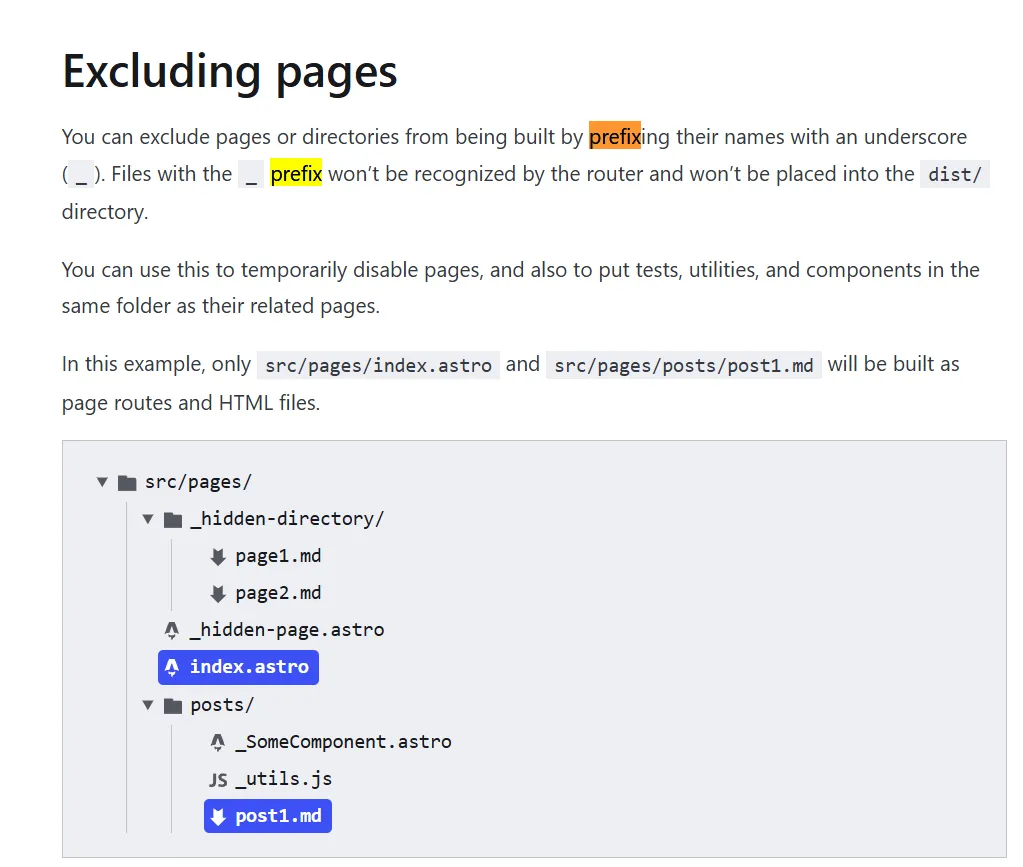
Task: Collapse the _hidden-directory/ disclosure triangle
Action: [x=148, y=519]
